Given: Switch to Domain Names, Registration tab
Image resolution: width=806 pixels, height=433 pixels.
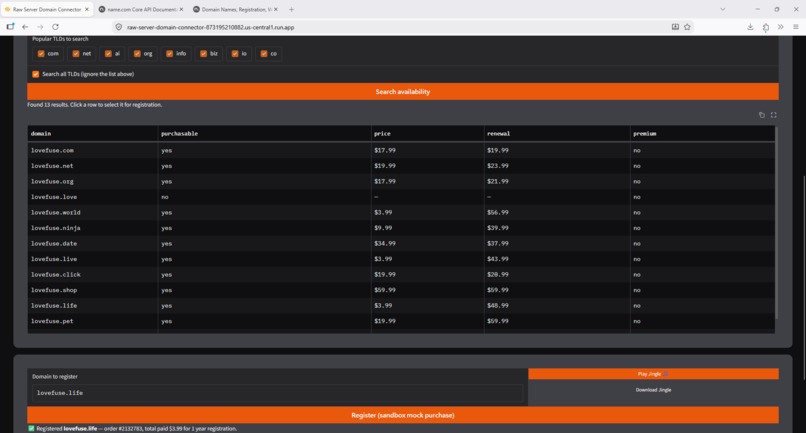Looking at the screenshot, I should tap(235, 9).
